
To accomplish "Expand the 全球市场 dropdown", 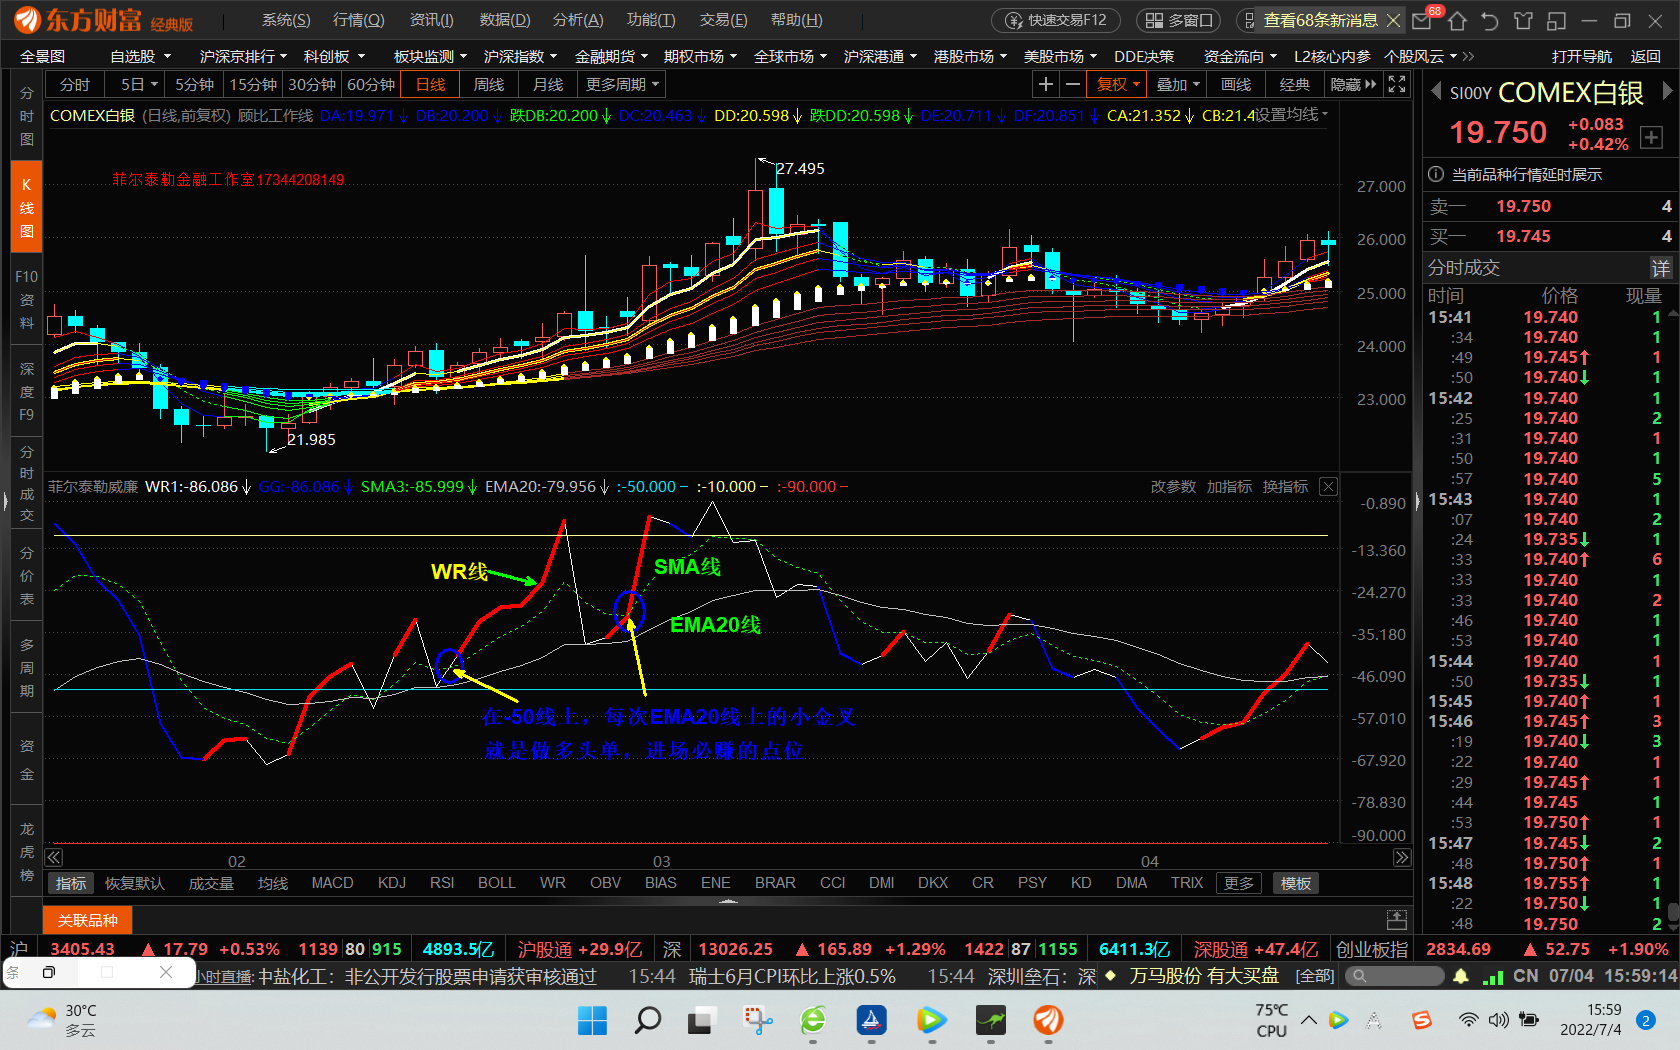I will (790, 57).
